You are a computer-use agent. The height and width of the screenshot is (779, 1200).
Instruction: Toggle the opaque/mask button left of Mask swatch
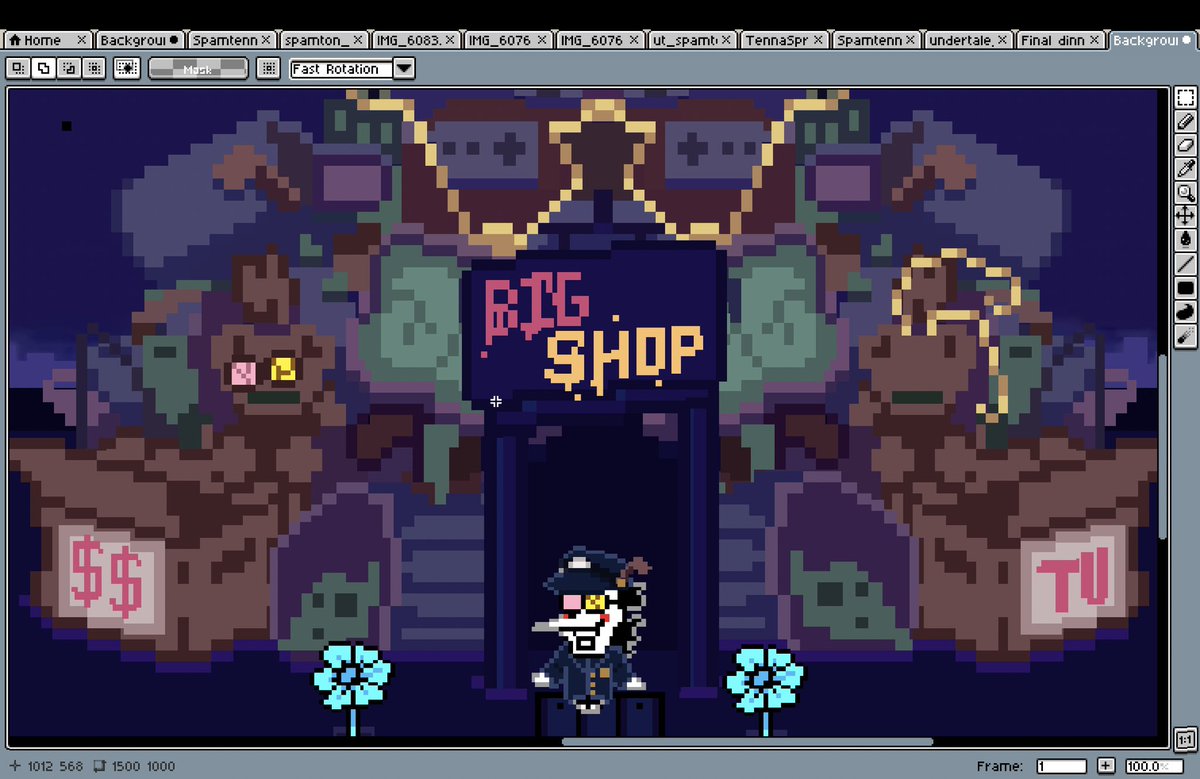pos(127,68)
